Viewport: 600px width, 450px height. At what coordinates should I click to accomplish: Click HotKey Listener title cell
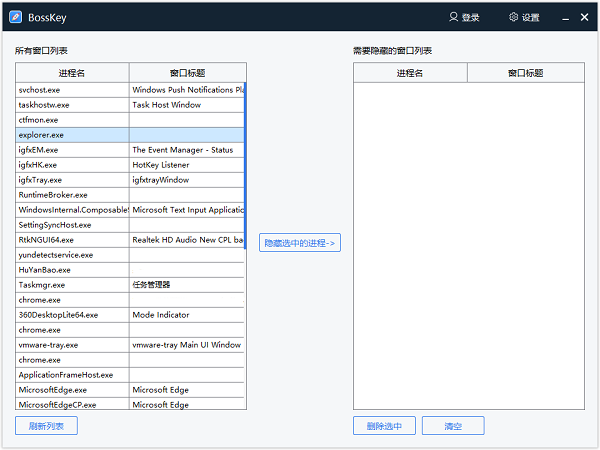[x=187, y=165]
